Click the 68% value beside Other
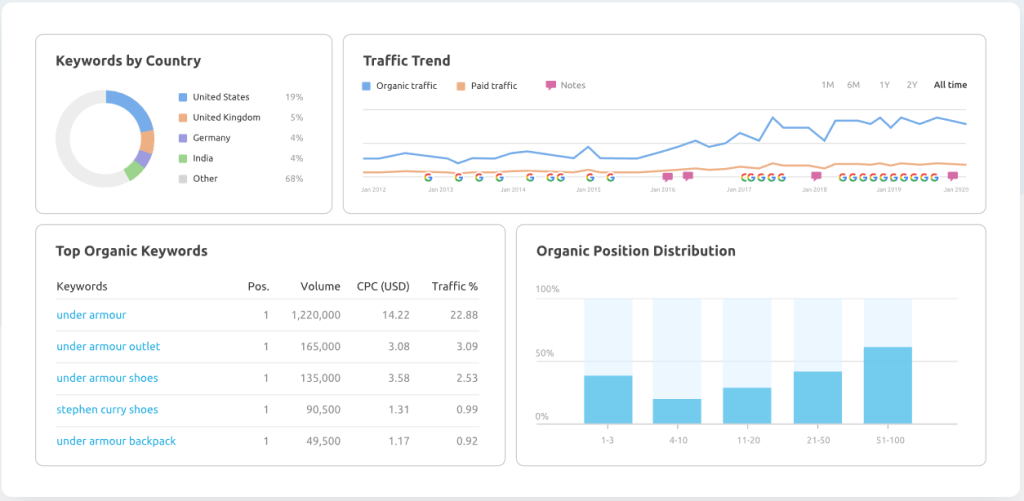The height and width of the screenshot is (501, 1024). [x=294, y=178]
